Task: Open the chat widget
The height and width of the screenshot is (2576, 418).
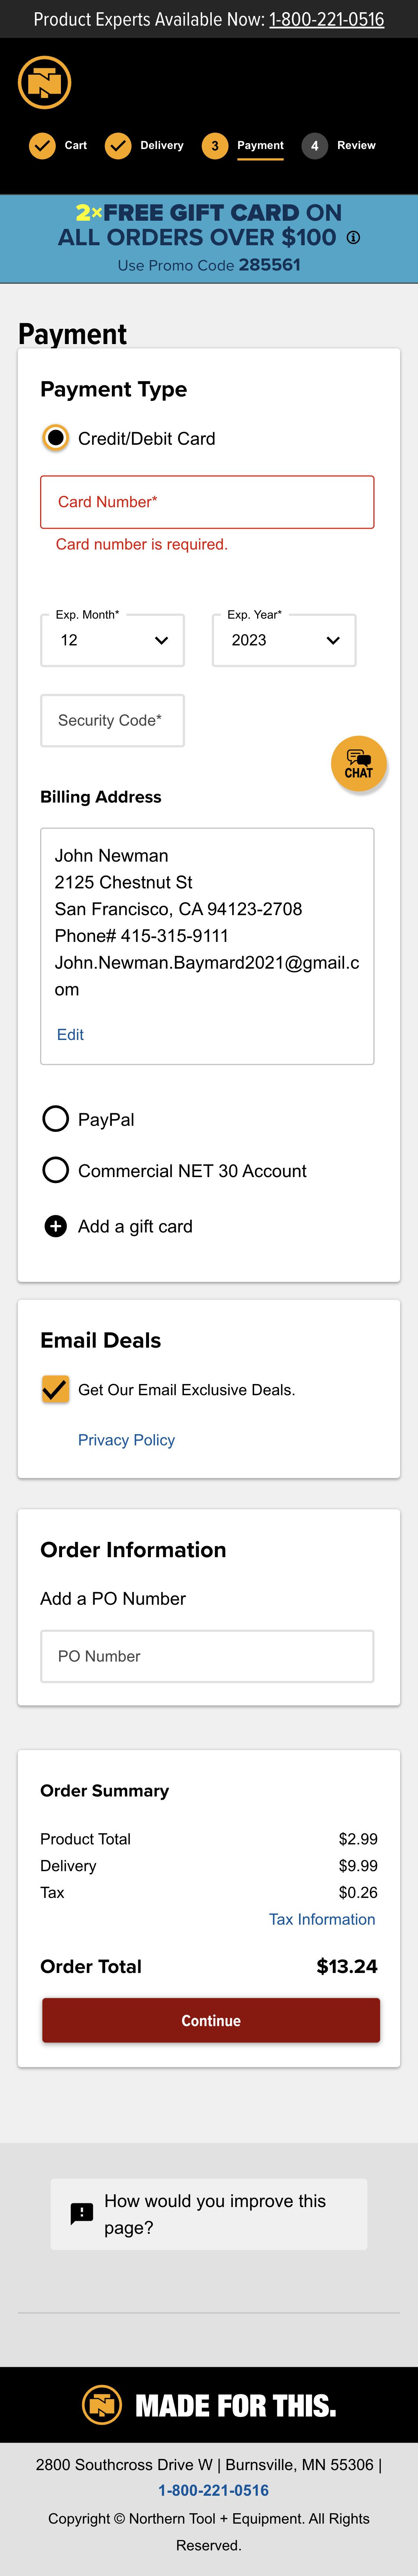Action: pyautogui.click(x=358, y=763)
